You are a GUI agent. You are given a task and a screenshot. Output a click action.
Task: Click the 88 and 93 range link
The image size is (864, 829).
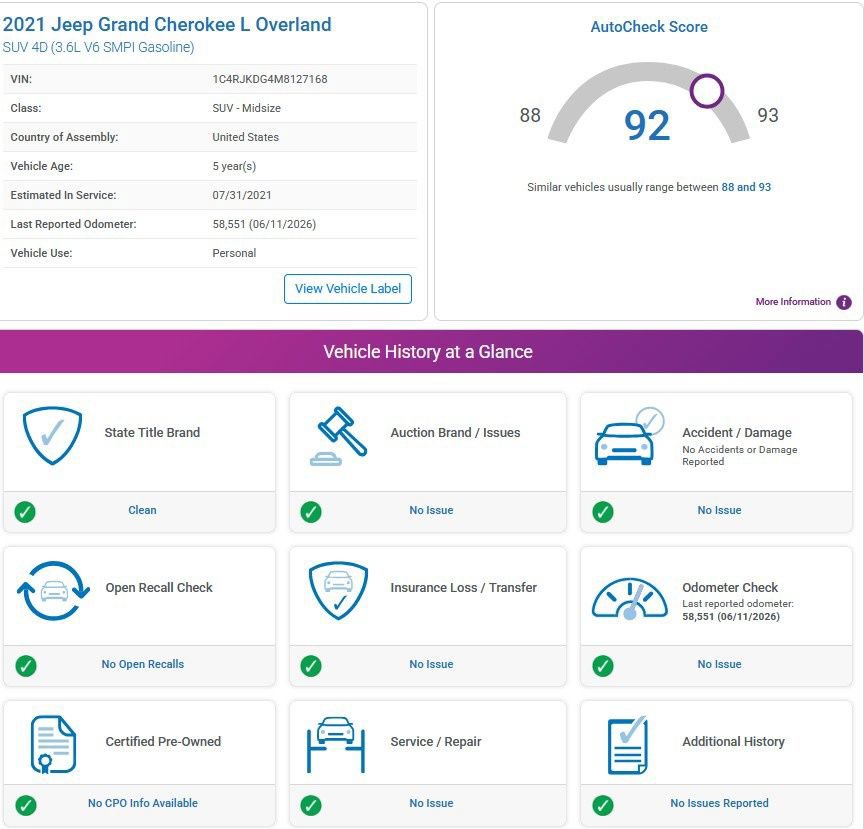click(x=746, y=187)
